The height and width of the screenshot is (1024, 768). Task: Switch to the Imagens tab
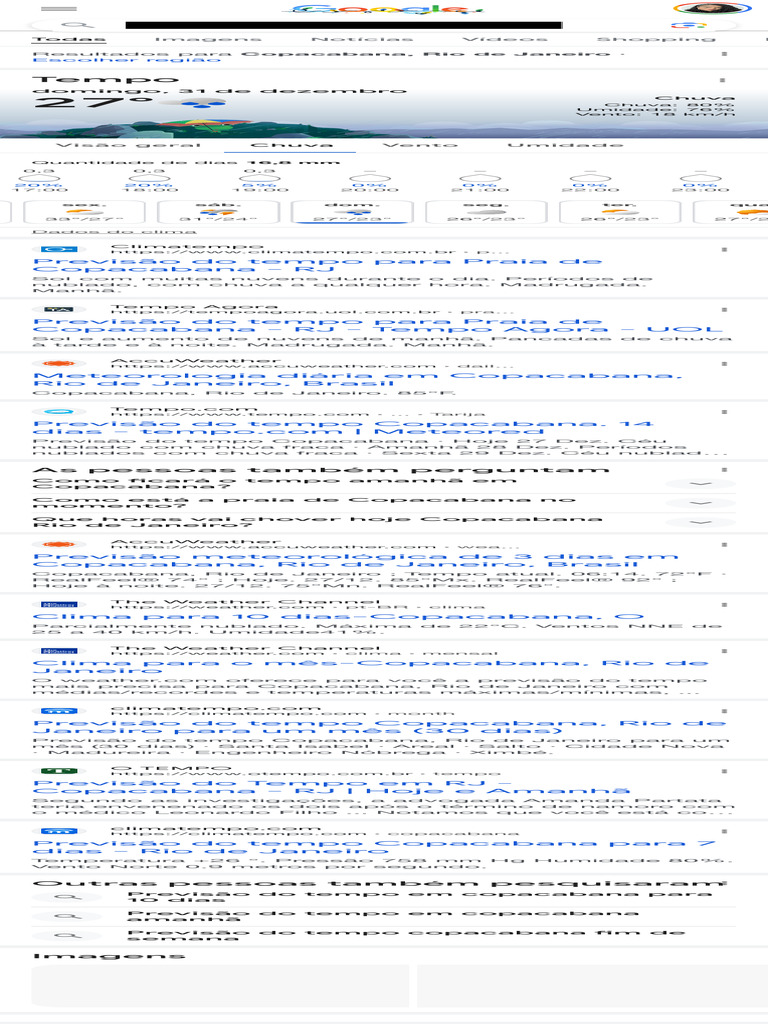[x=208, y=39]
